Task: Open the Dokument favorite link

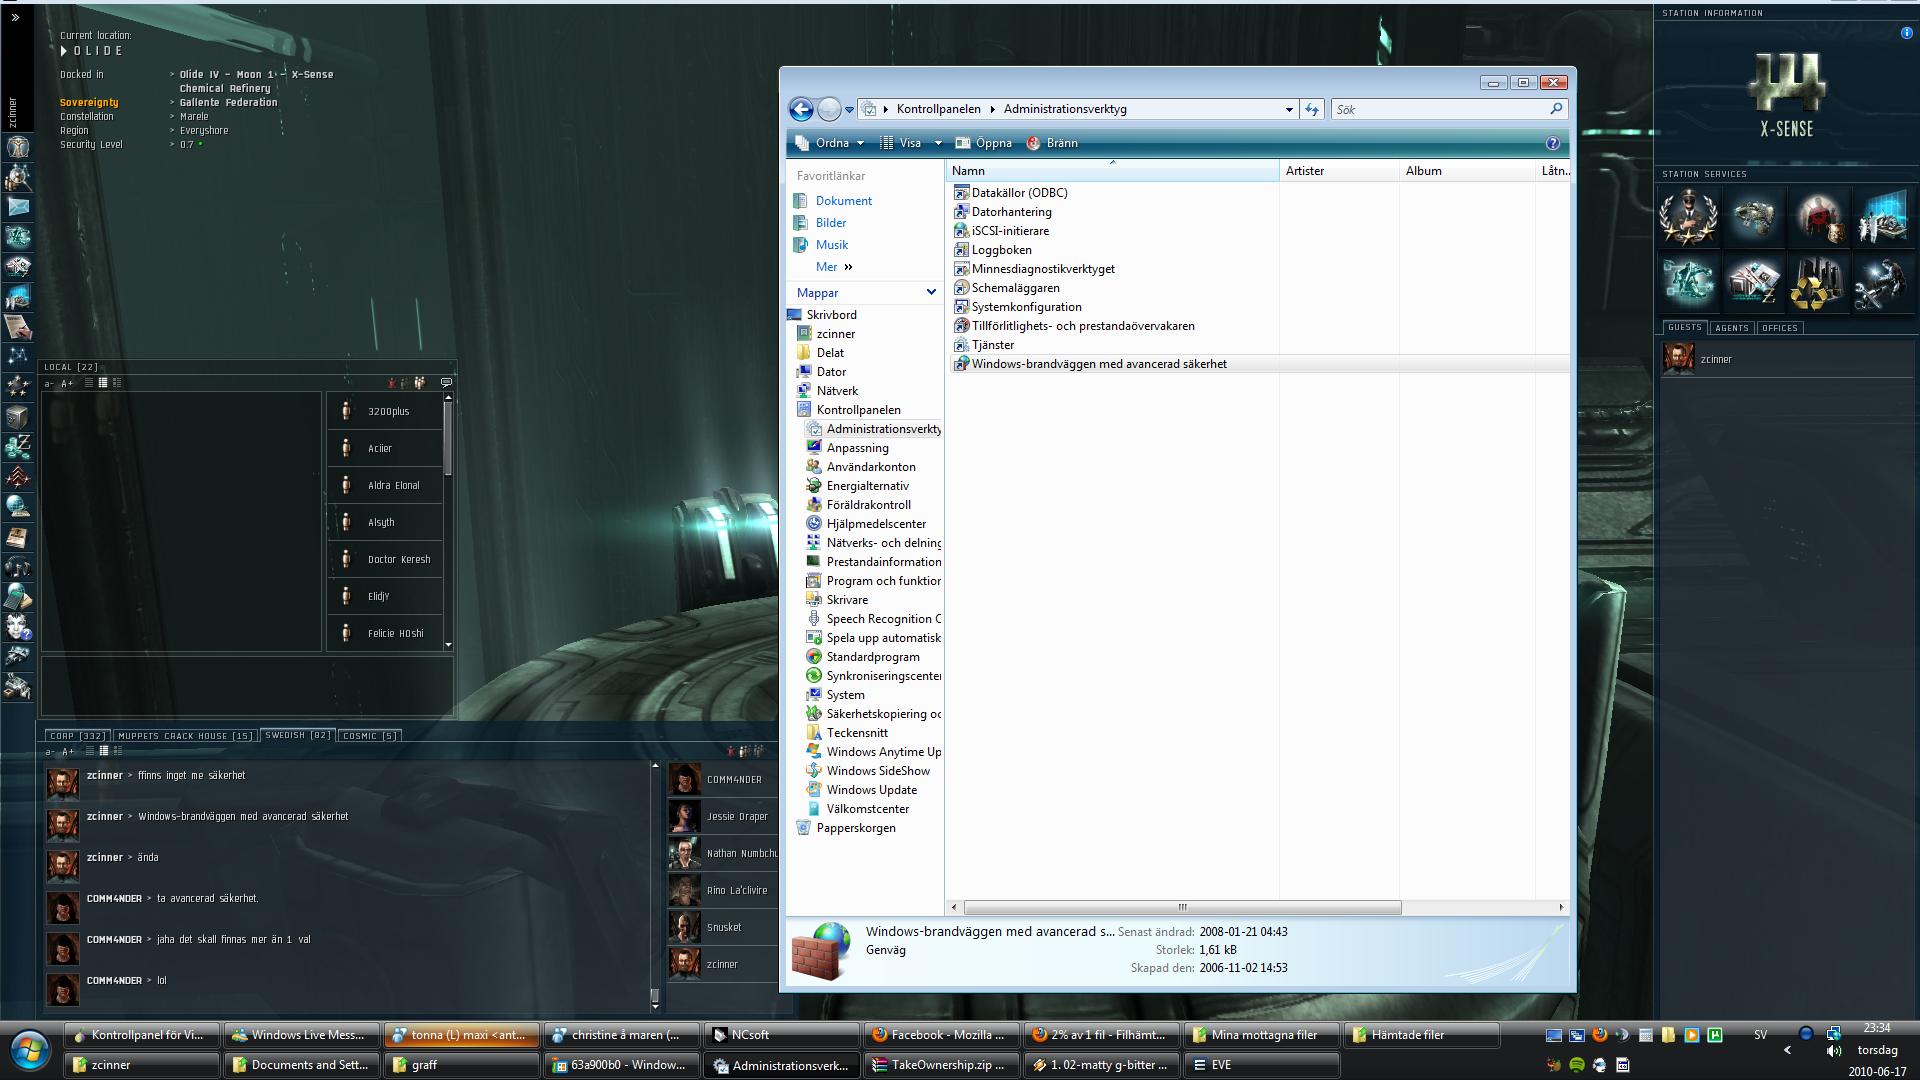Action: (x=843, y=201)
